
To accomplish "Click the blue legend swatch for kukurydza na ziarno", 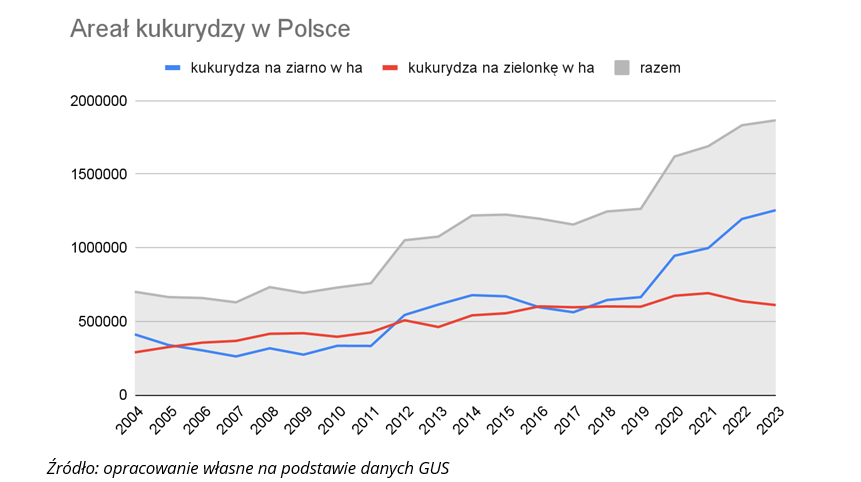I will tap(173, 68).
